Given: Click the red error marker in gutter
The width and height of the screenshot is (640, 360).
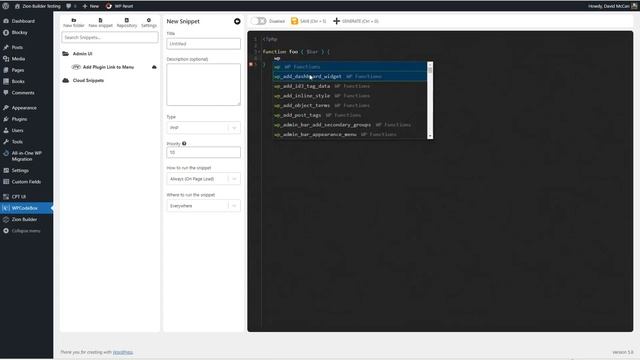Looking at the screenshot, I should pyautogui.click(x=251, y=64).
